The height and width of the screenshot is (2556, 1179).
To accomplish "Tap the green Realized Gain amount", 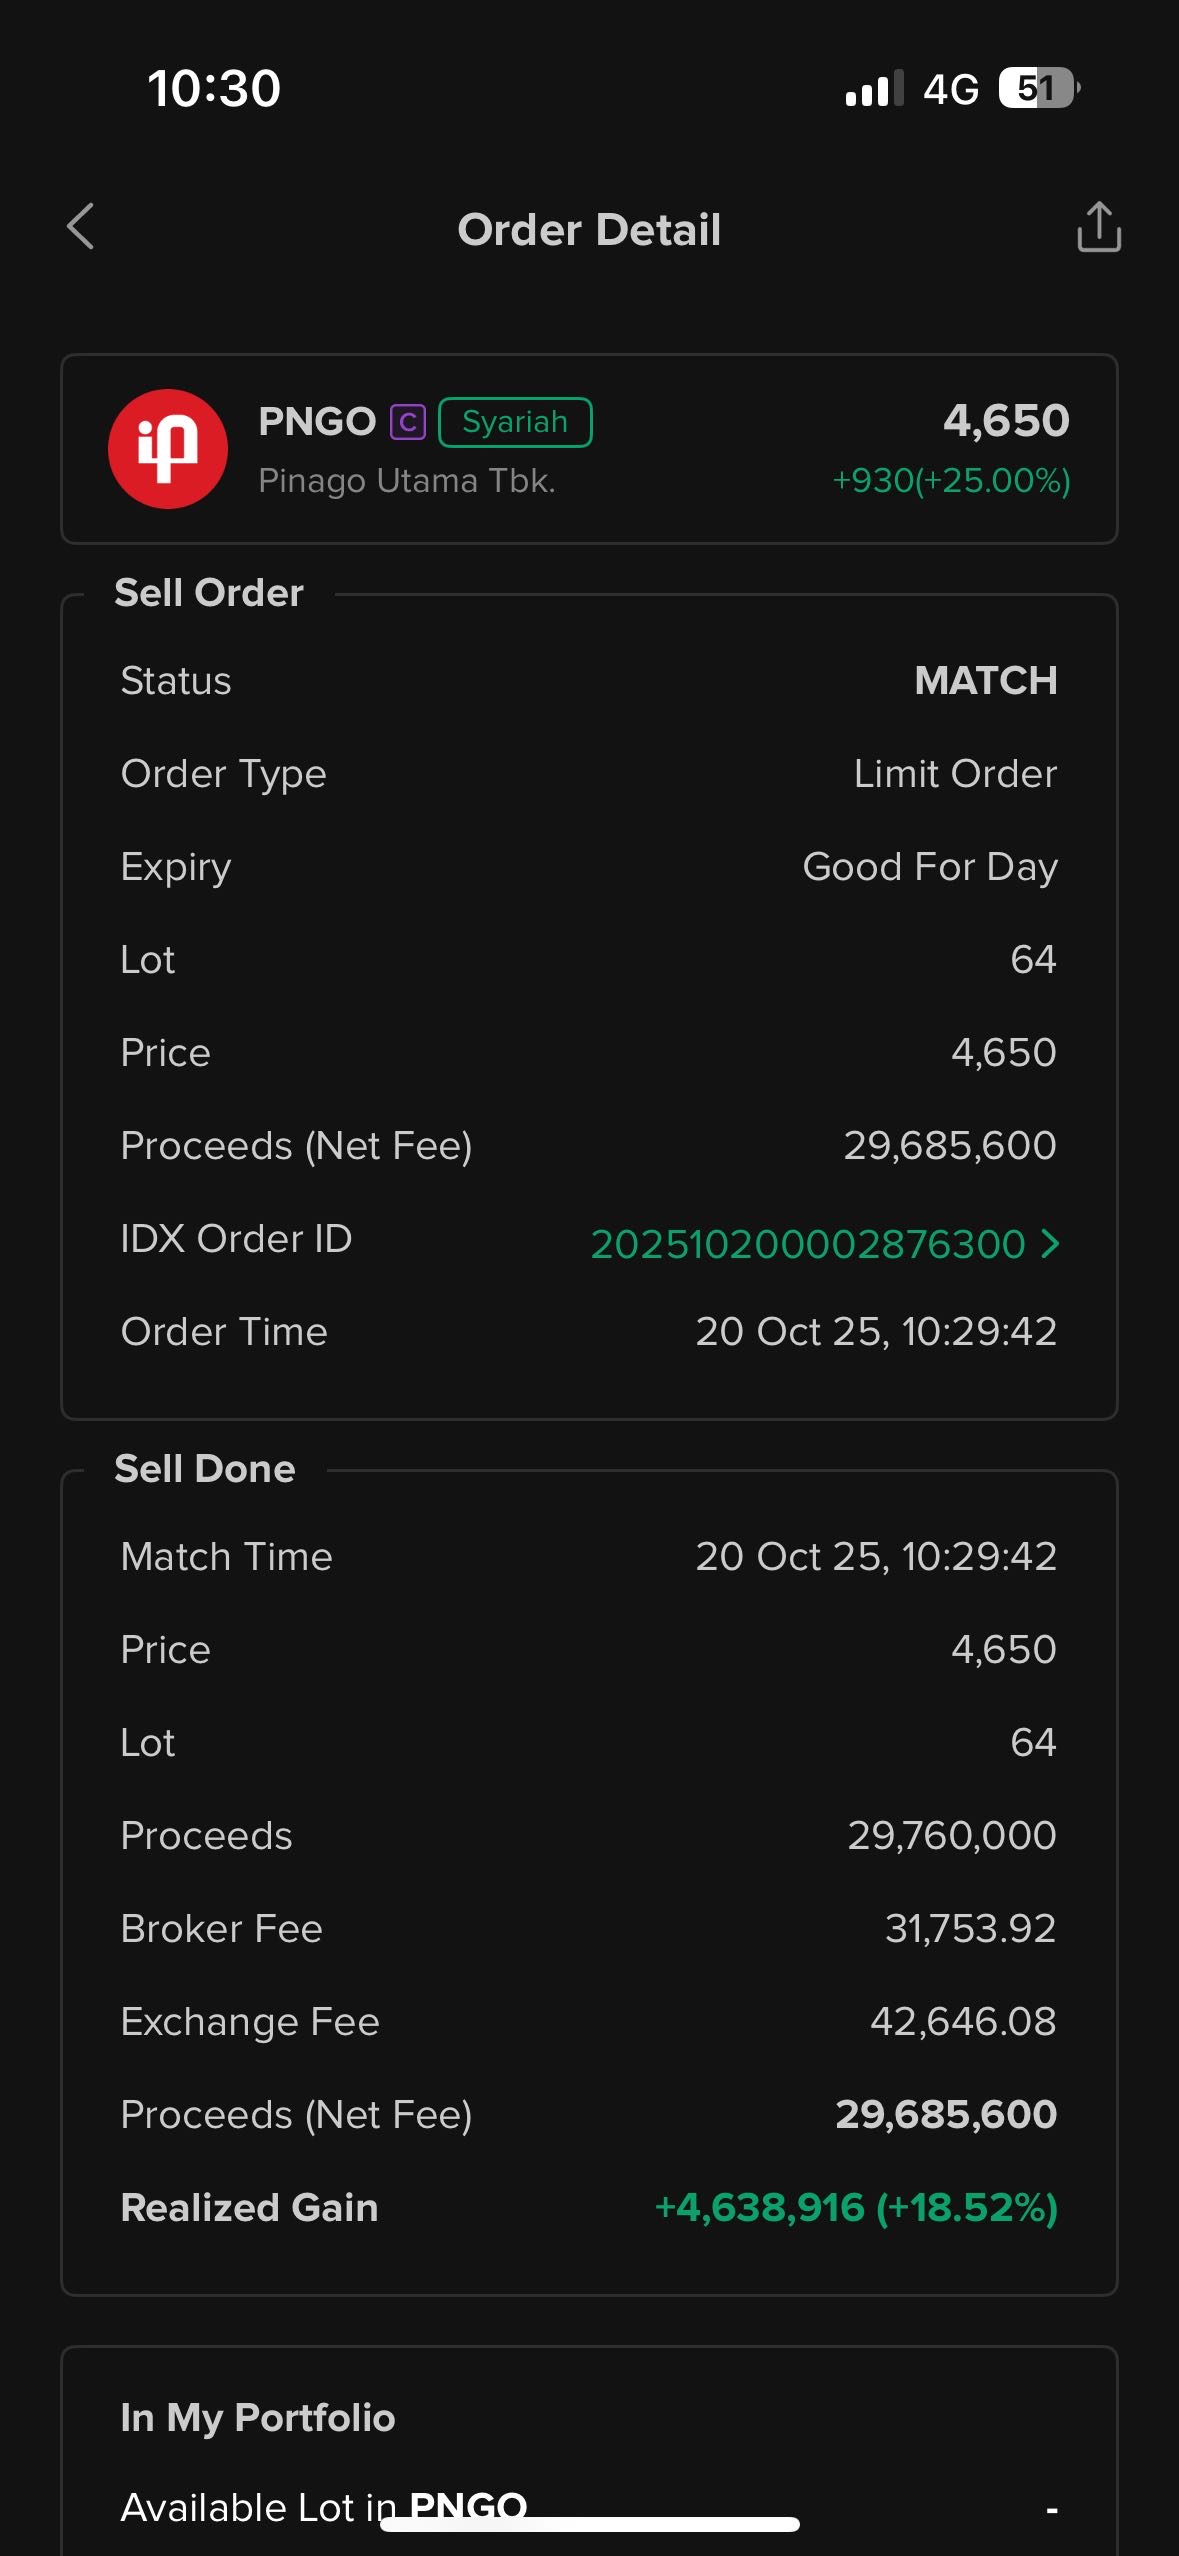I will (x=856, y=2207).
